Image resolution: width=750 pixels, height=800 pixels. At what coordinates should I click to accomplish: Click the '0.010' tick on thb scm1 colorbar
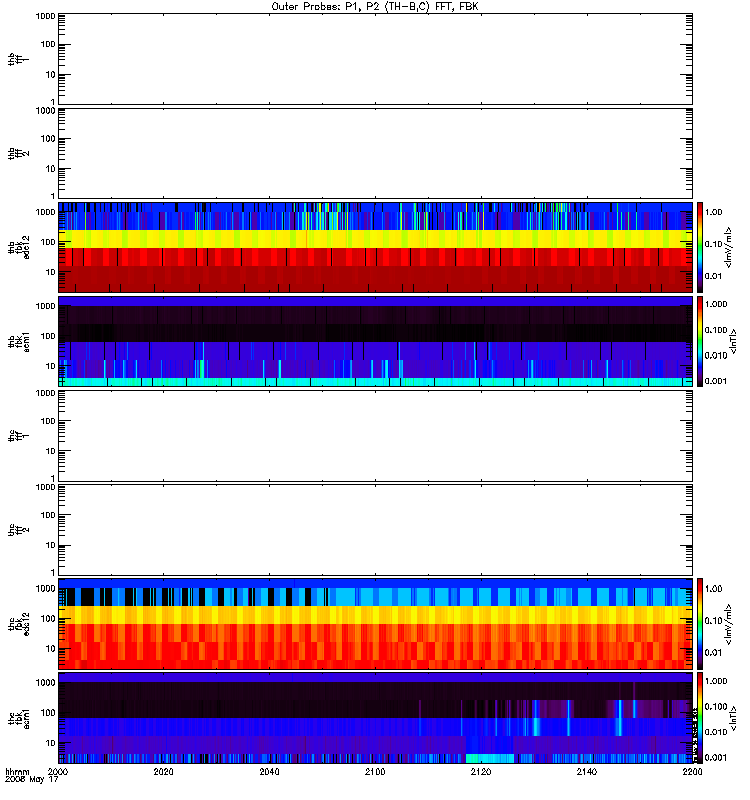point(716,356)
